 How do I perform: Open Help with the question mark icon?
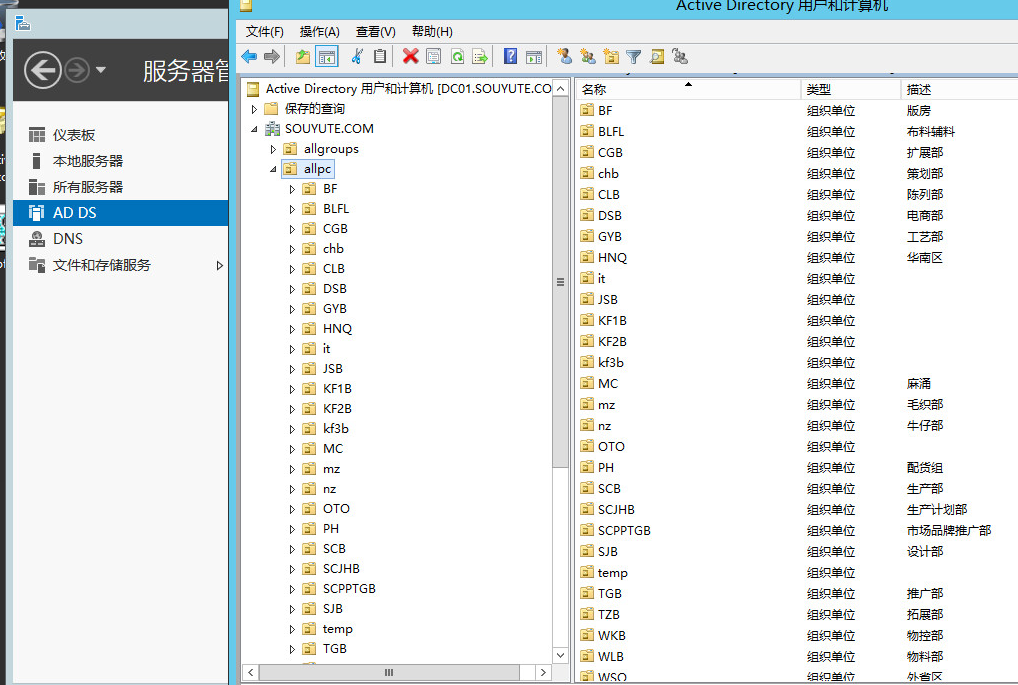tap(510, 56)
